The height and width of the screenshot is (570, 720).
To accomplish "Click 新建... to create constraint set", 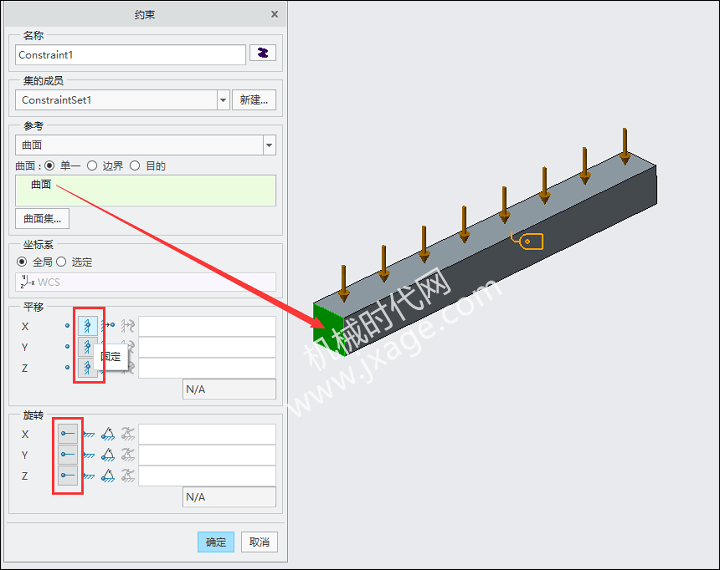I will [254, 100].
